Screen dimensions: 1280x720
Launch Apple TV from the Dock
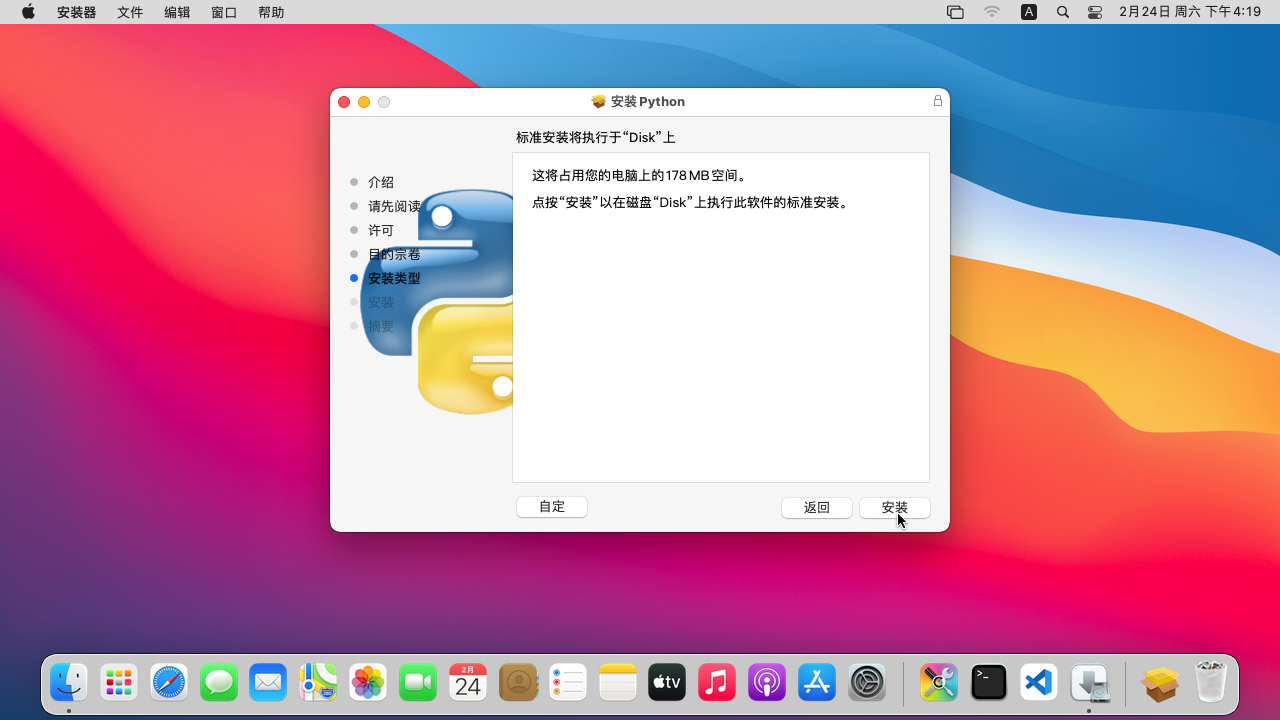pos(667,683)
